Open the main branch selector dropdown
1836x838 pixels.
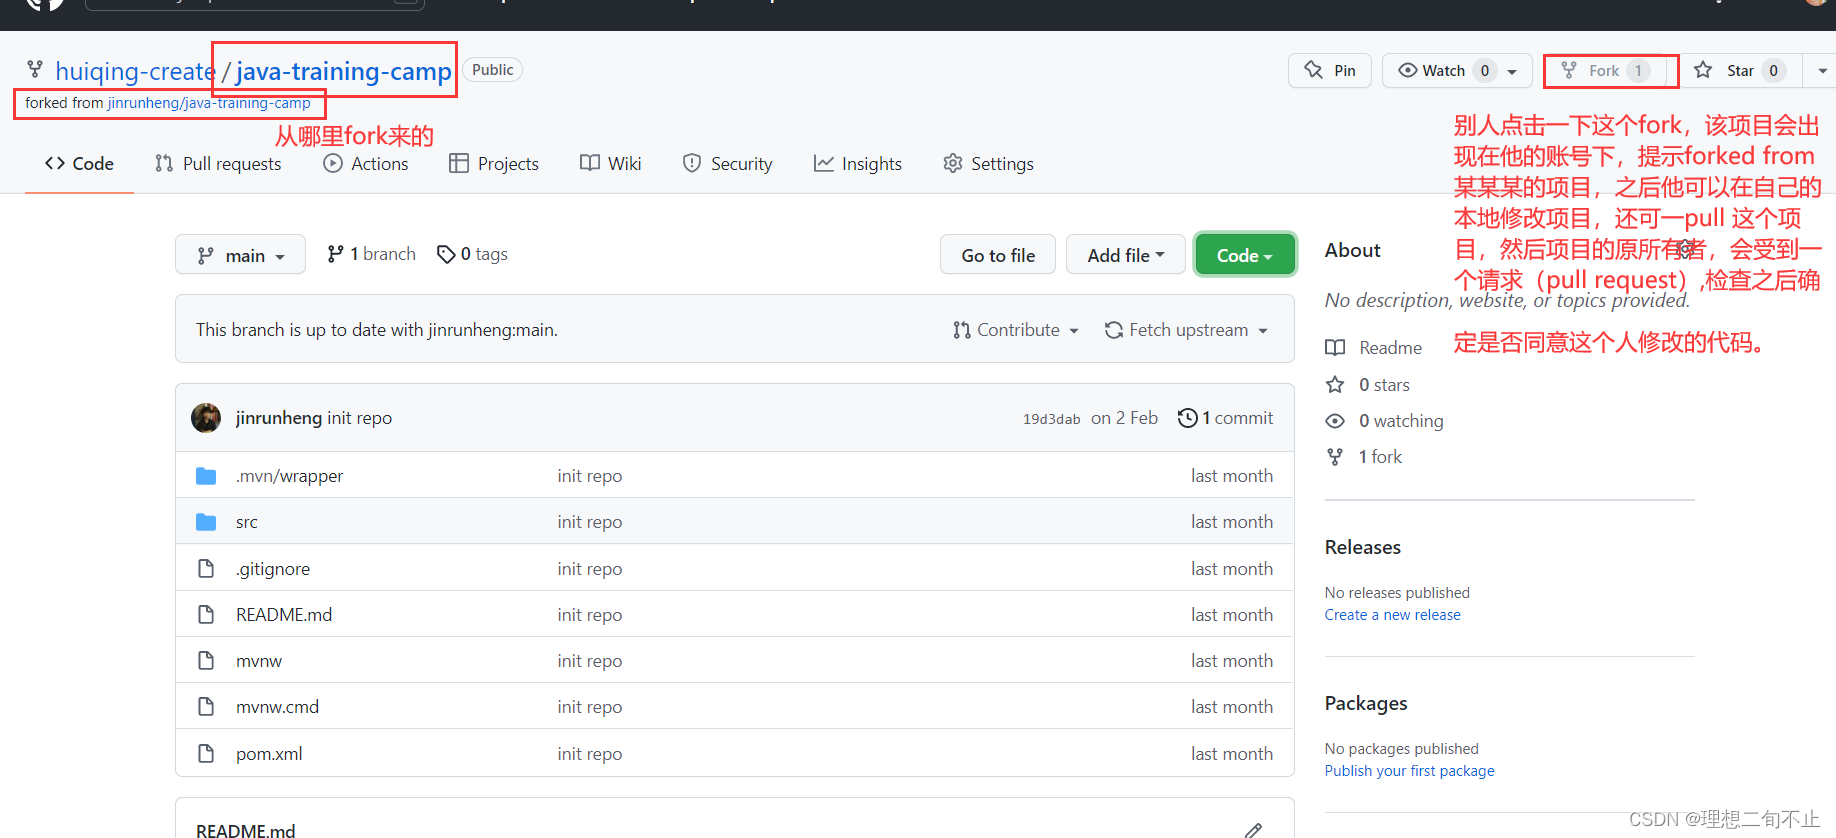point(240,255)
